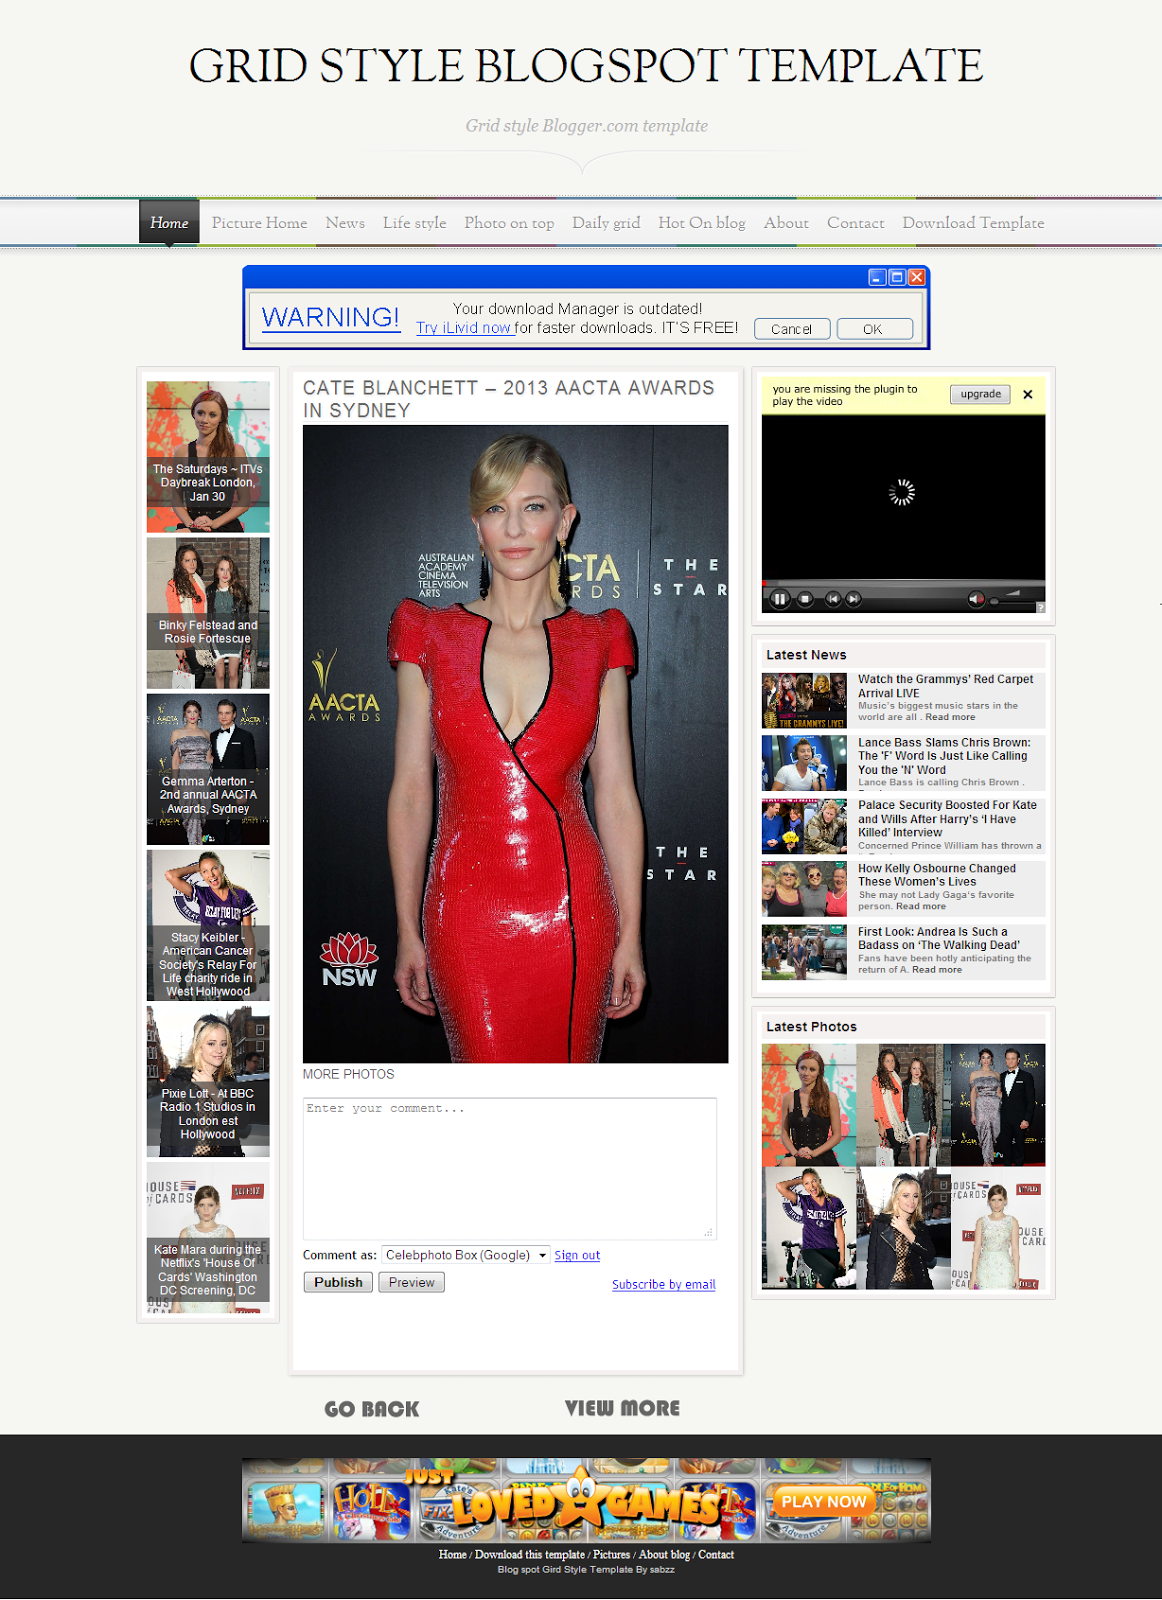Dismiss the missing plugin notice
The height and width of the screenshot is (1600, 1162).
pyautogui.click(x=1027, y=395)
